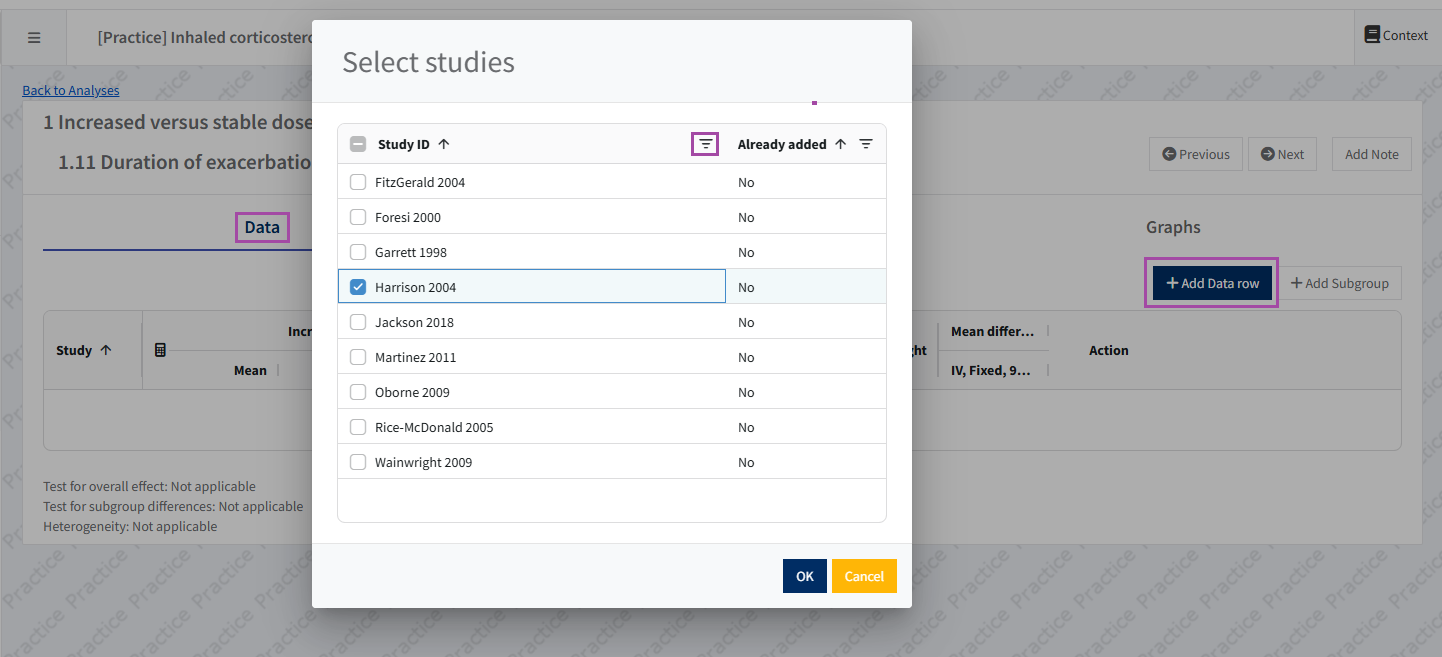Click the Context book icon
Viewport: 1442px width, 657px height.
click(x=1372, y=35)
